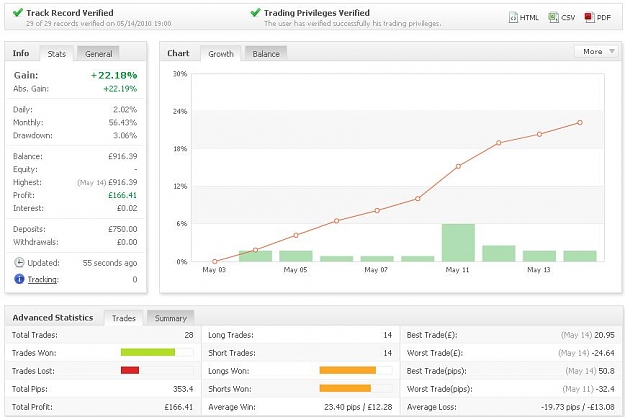Click the 30% y-axis label
The width and height of the screenshot is (625, 417).
pos(180,74)
